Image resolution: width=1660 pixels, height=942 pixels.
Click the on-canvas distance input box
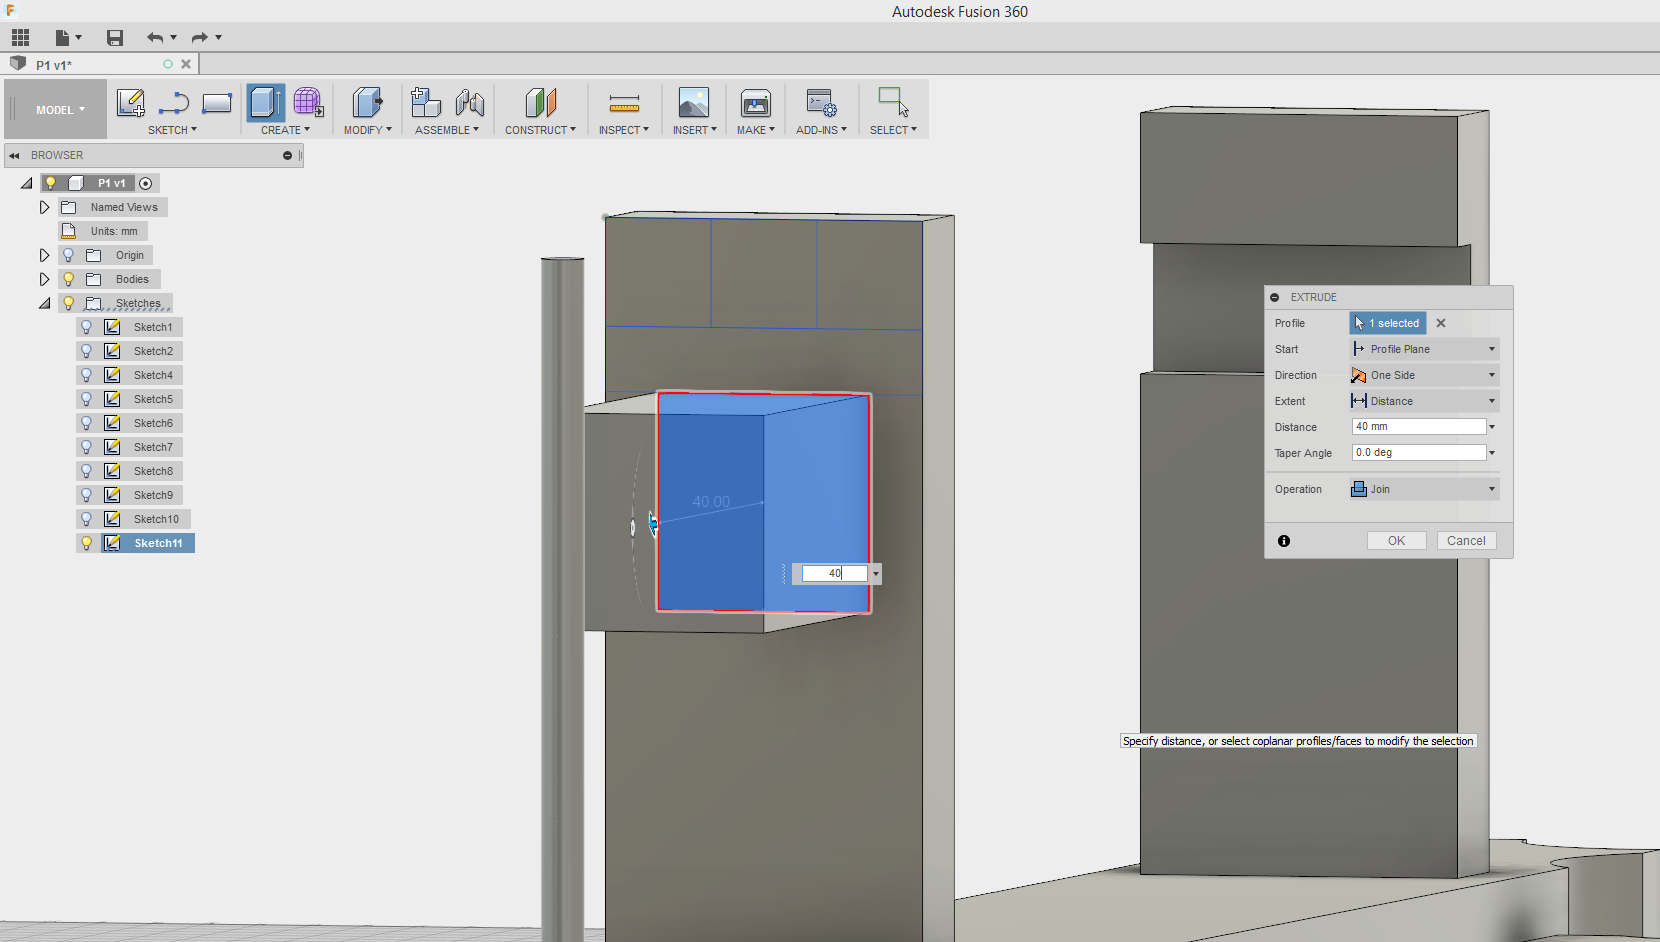(x=835, y=574)
